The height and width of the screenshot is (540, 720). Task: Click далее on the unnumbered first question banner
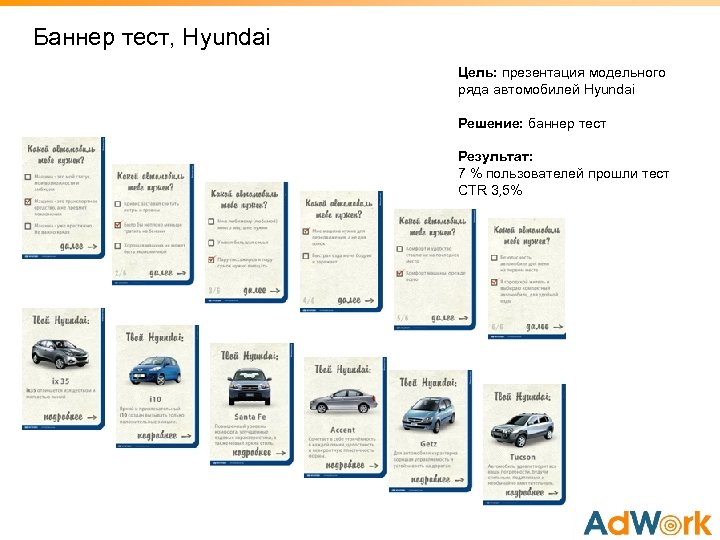[79, 246]
